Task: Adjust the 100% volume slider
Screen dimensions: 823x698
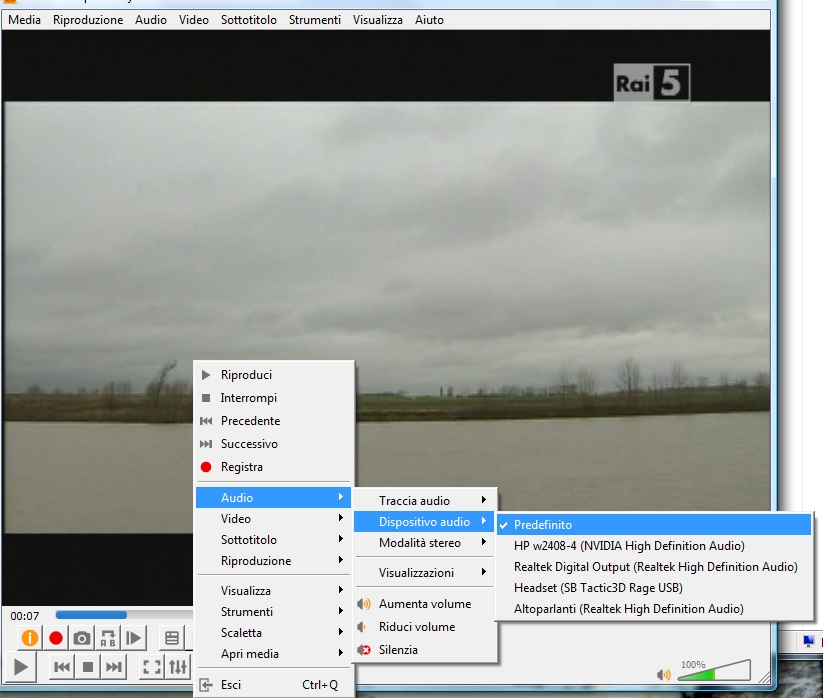Action: (714, 670)
